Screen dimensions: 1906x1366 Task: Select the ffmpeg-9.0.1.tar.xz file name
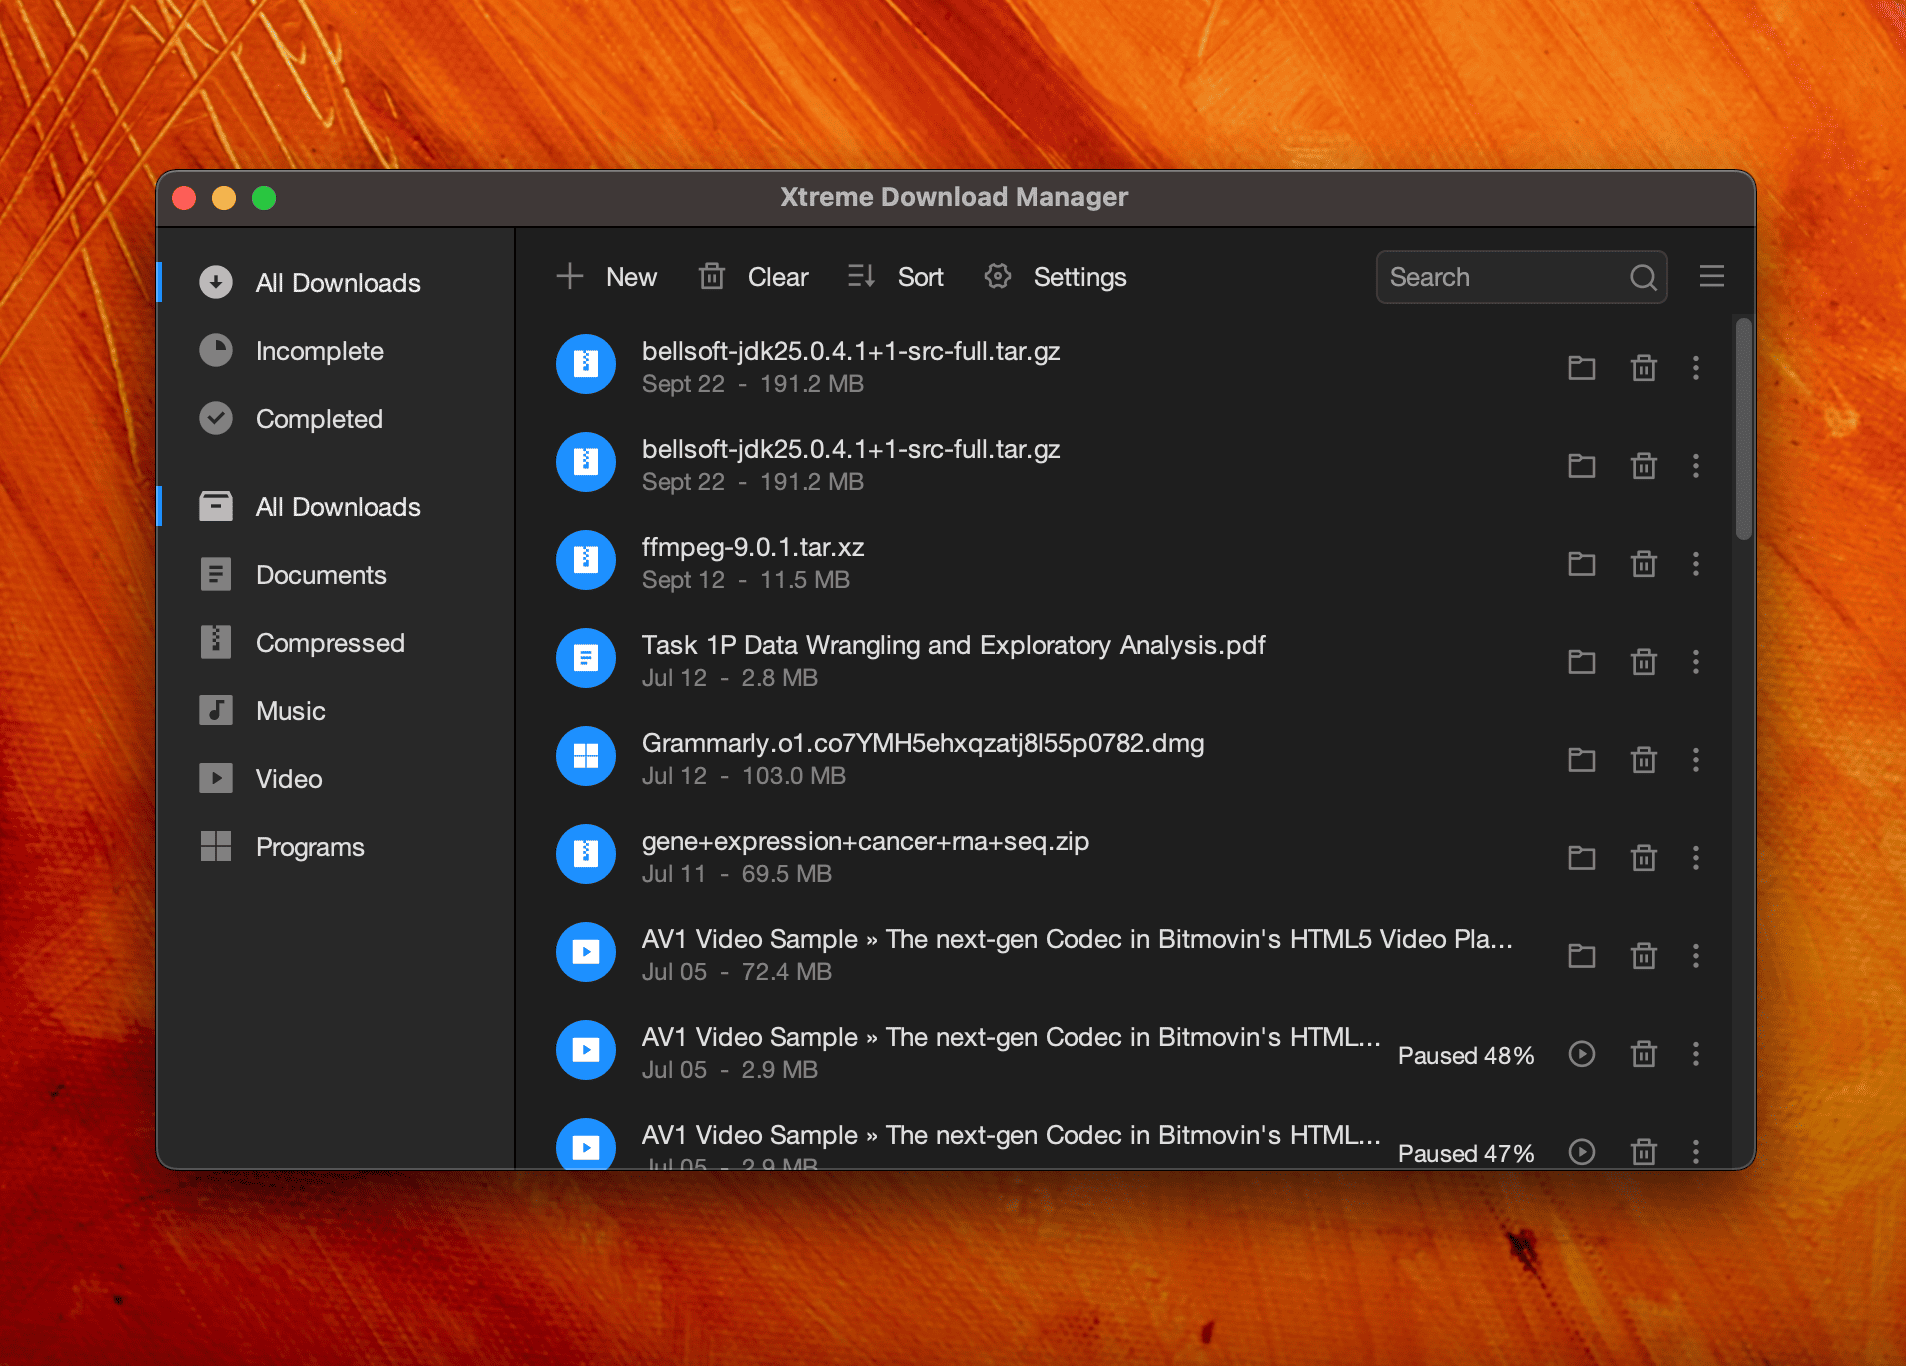(753, 547)
